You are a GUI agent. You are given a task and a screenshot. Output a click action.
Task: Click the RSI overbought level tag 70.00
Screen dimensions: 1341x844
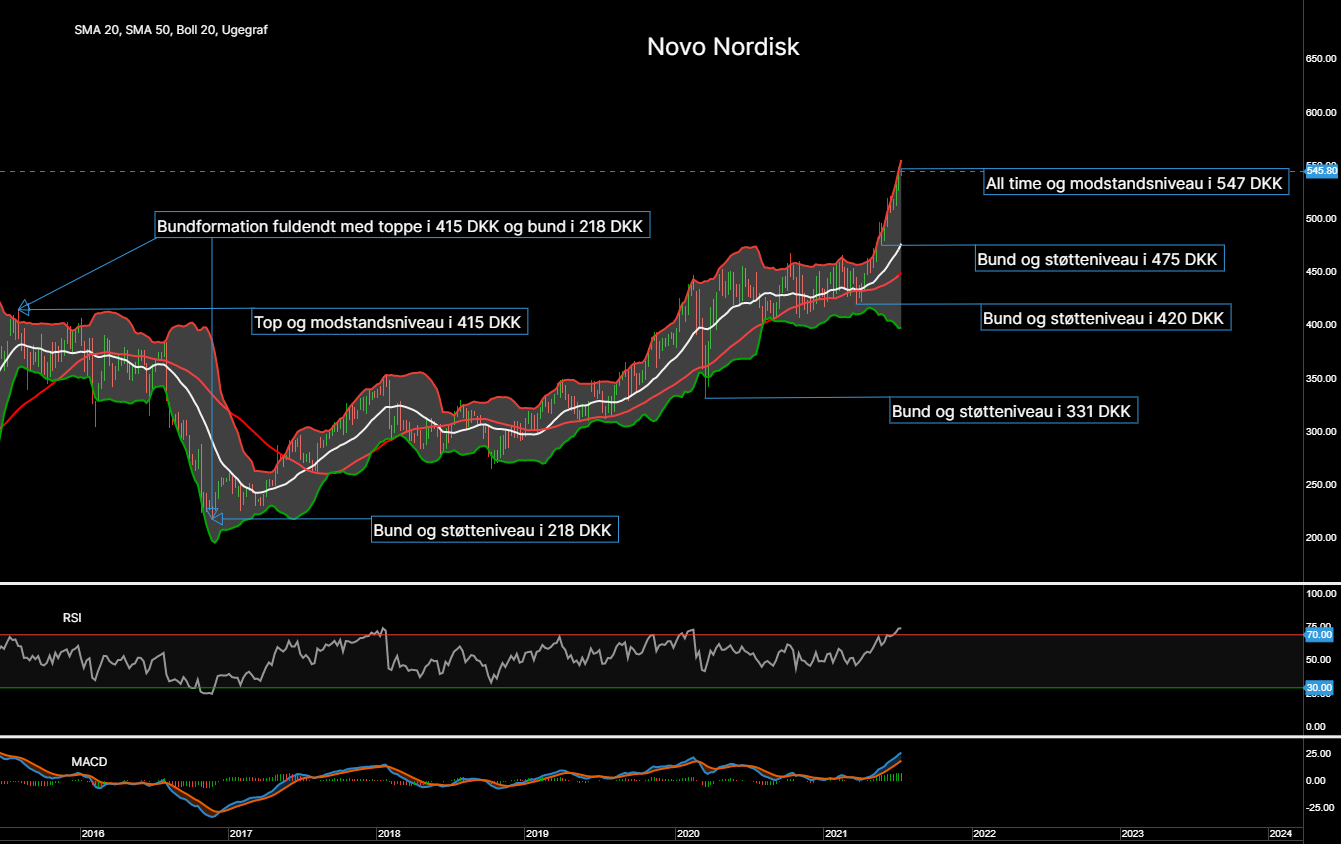(1320, 634)
